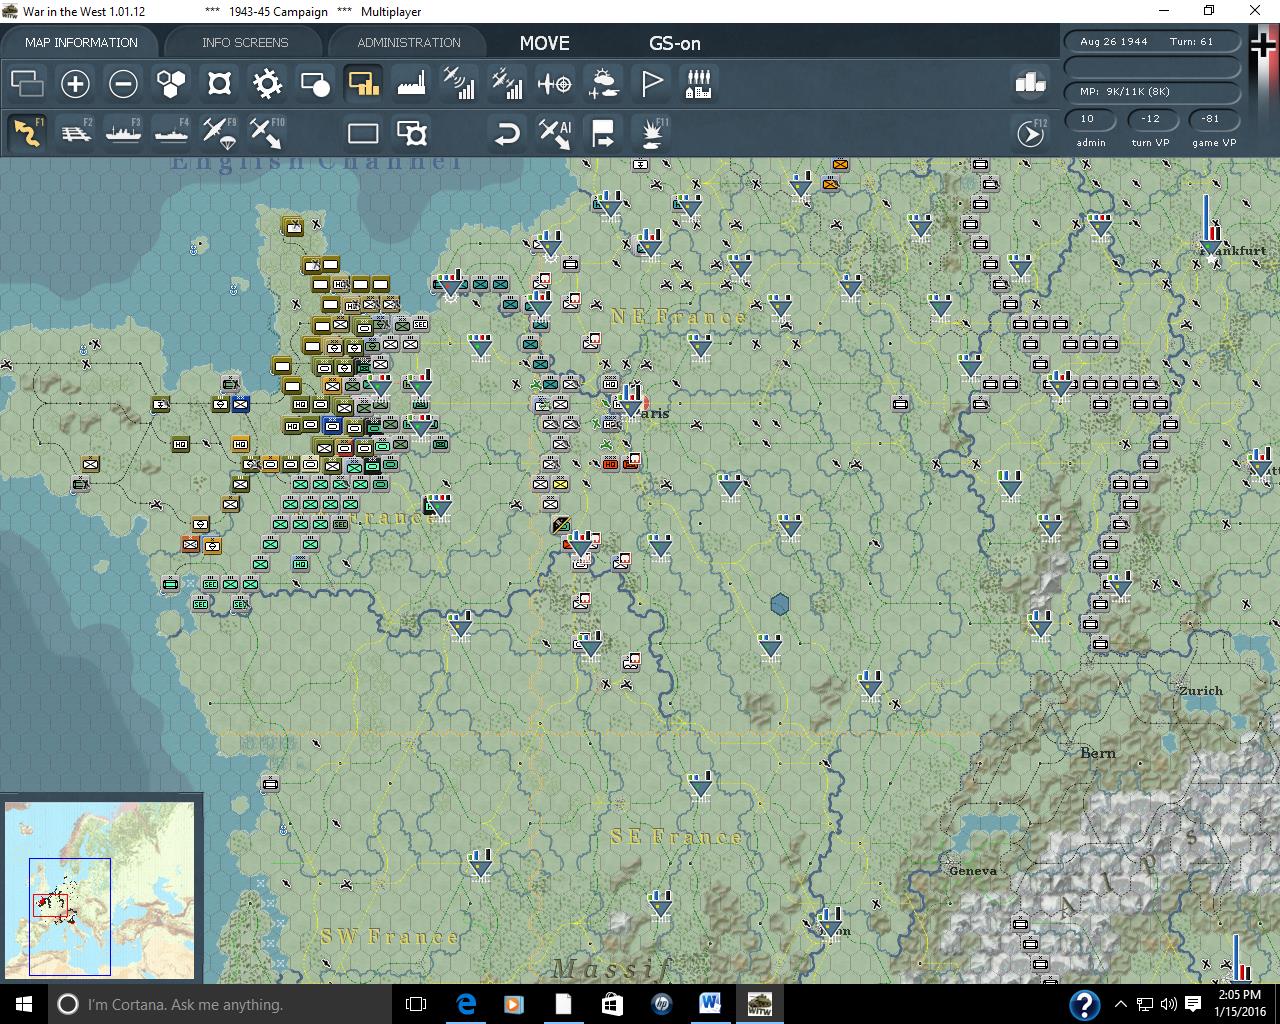Click the game VP value -81
This screenshot has width=1280, height=1024.
coord(1211,119)
